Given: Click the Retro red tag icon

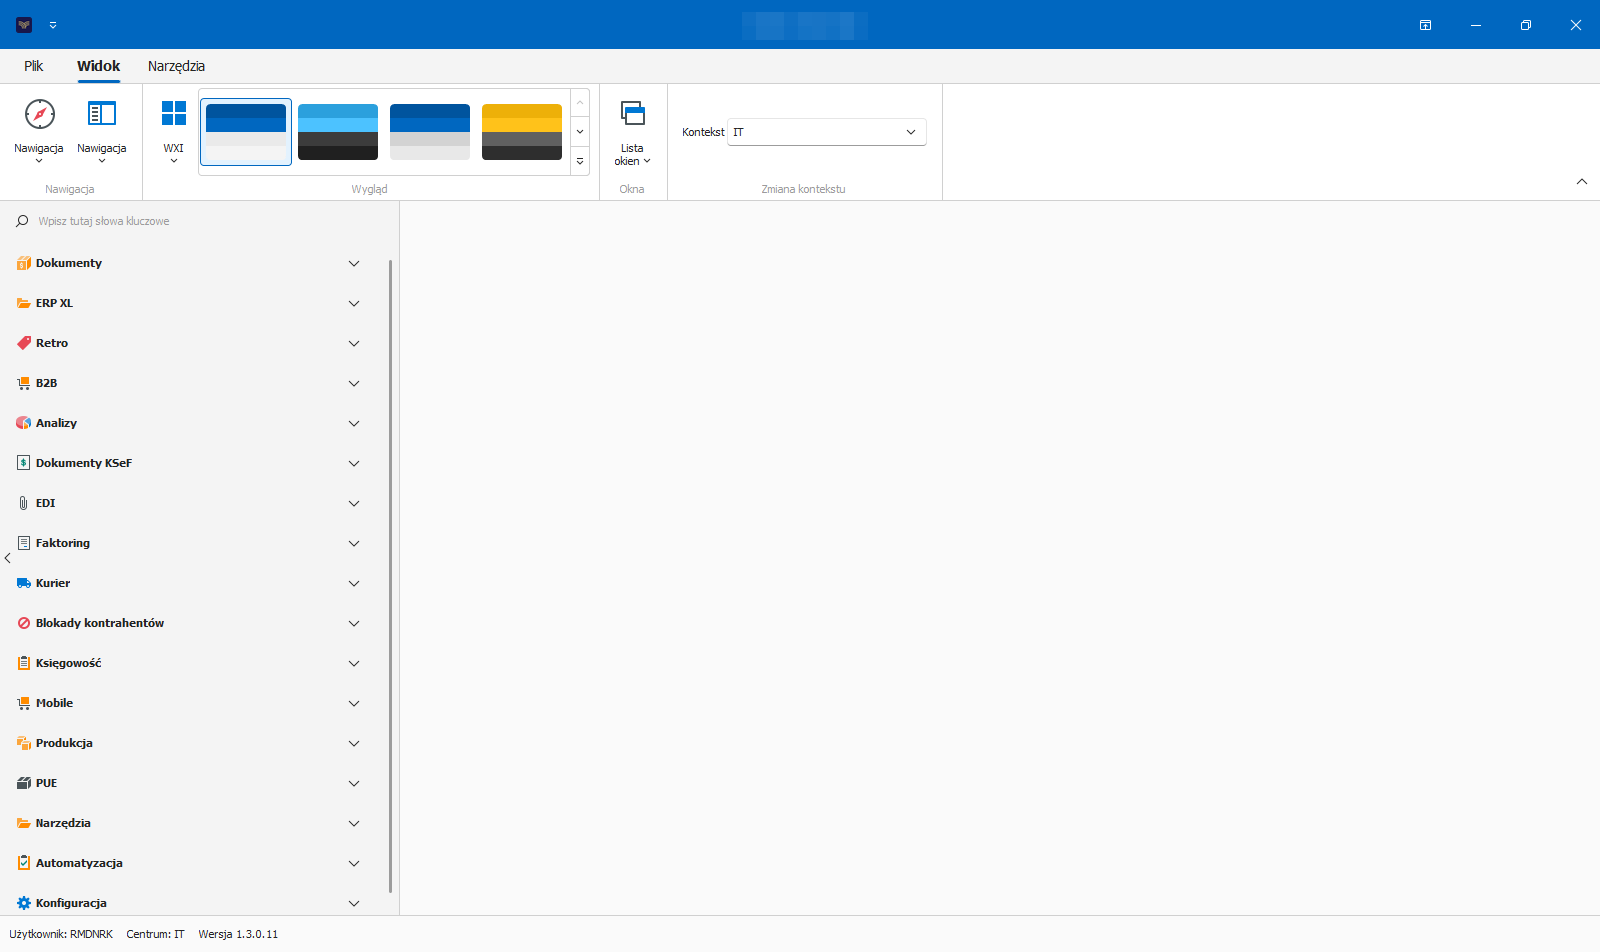Looking at the screenshot, I should point(24,343).
